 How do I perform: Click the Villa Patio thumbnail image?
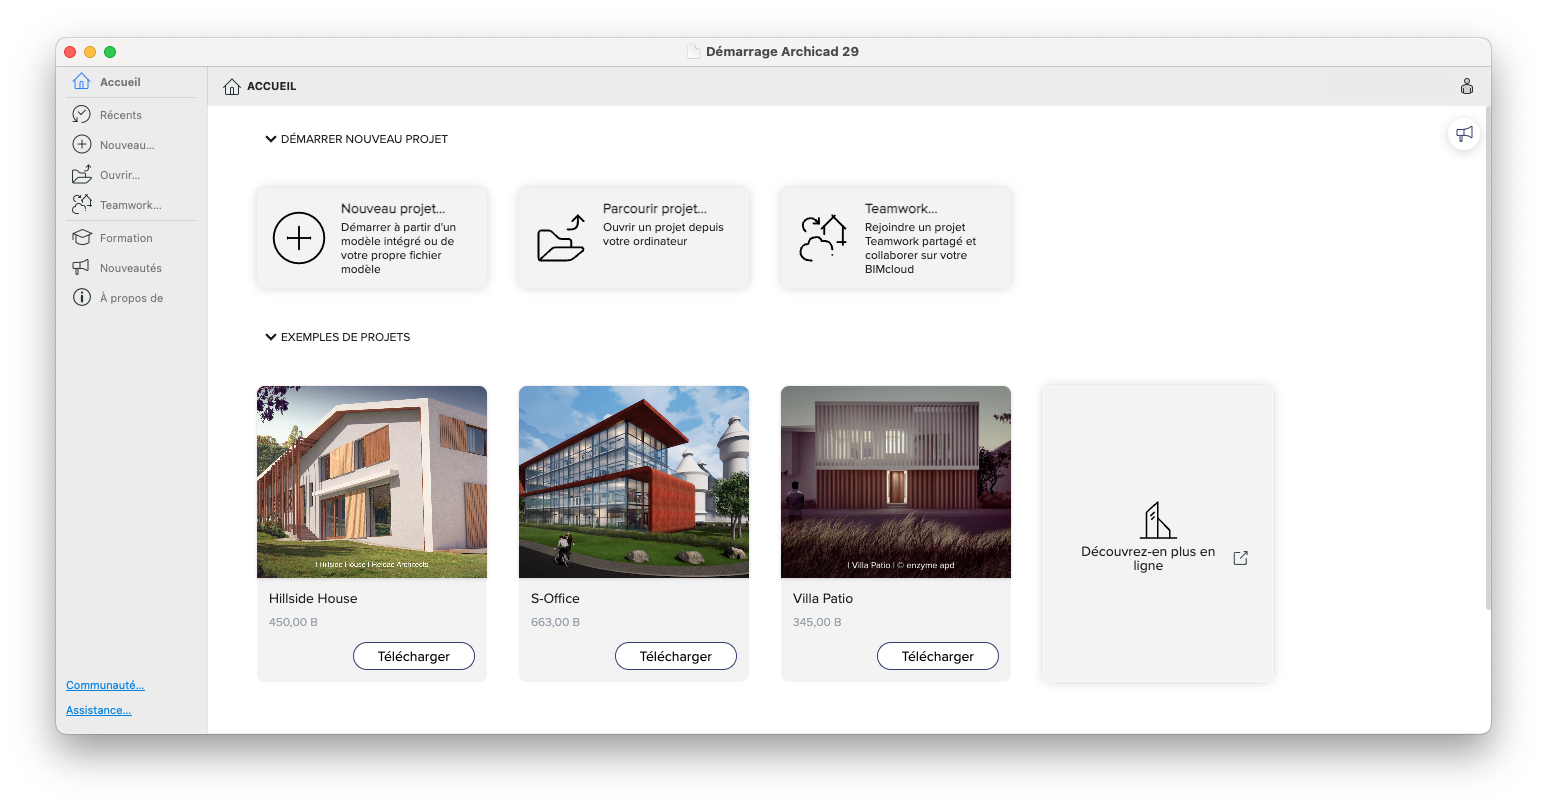pyautogui.click(x=896, y=482)
